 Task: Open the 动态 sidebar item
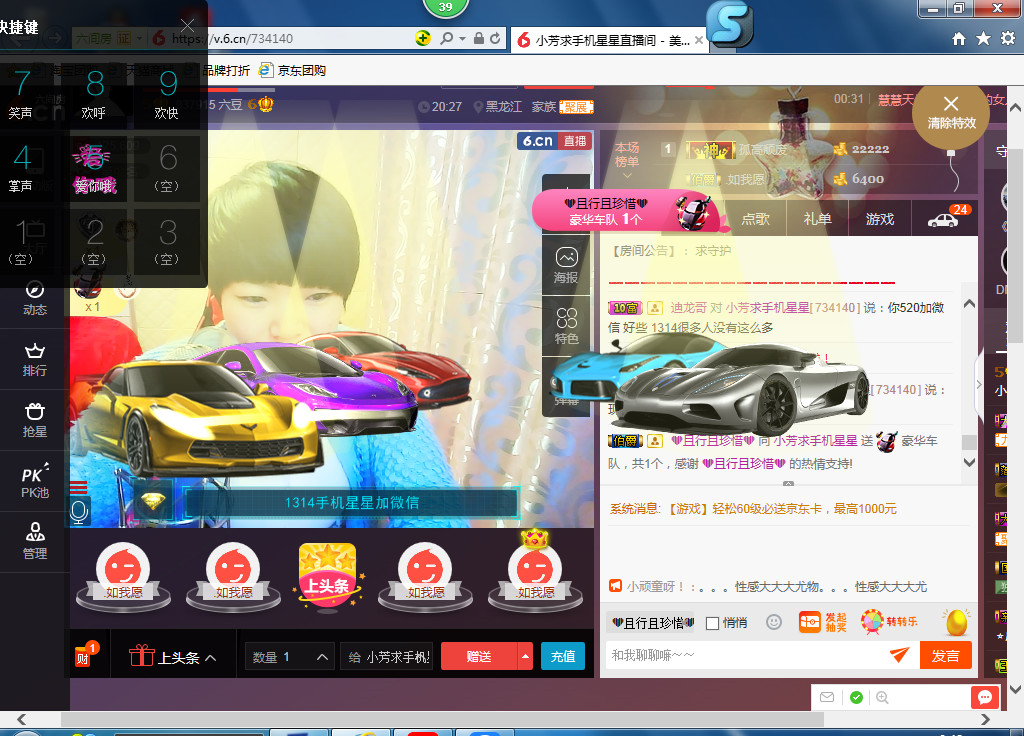pos(35,298)
